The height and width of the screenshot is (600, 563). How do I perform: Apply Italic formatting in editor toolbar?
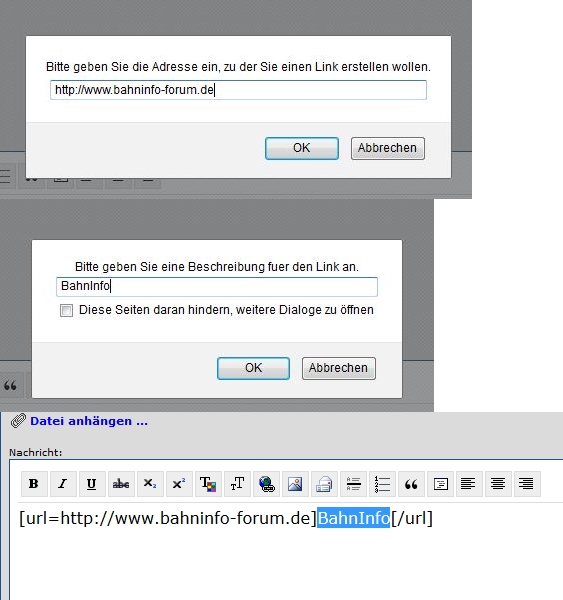(63, 484)
